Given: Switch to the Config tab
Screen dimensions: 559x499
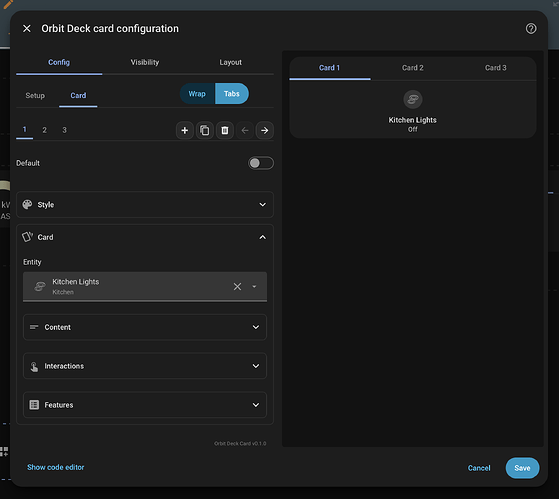Looking at the screenshot, I should coord(59,62).
